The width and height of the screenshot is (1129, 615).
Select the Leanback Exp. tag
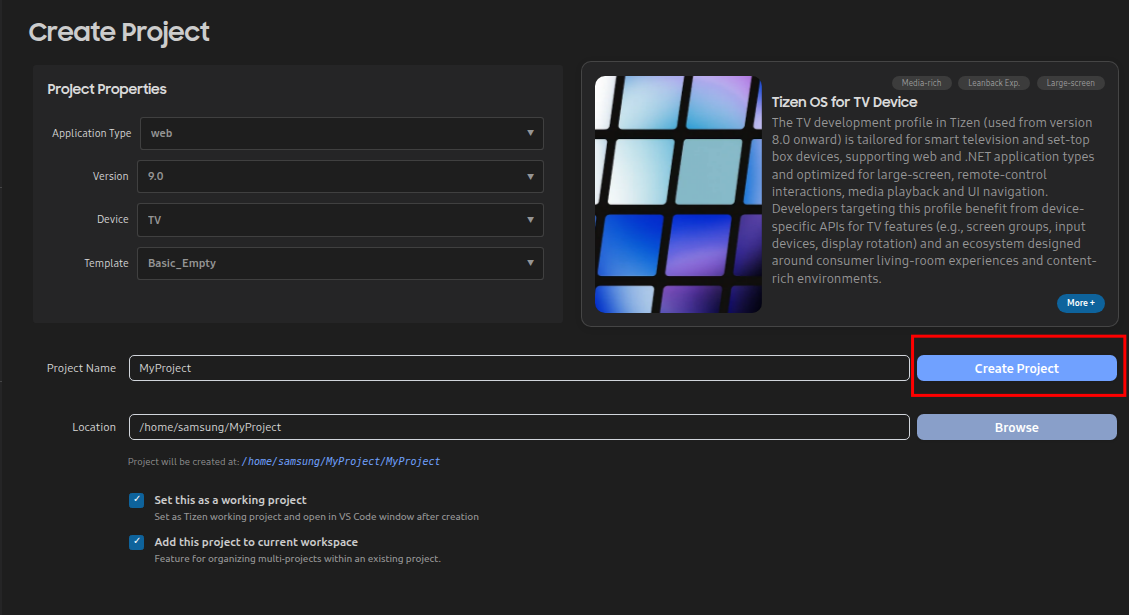pos(993,83)
